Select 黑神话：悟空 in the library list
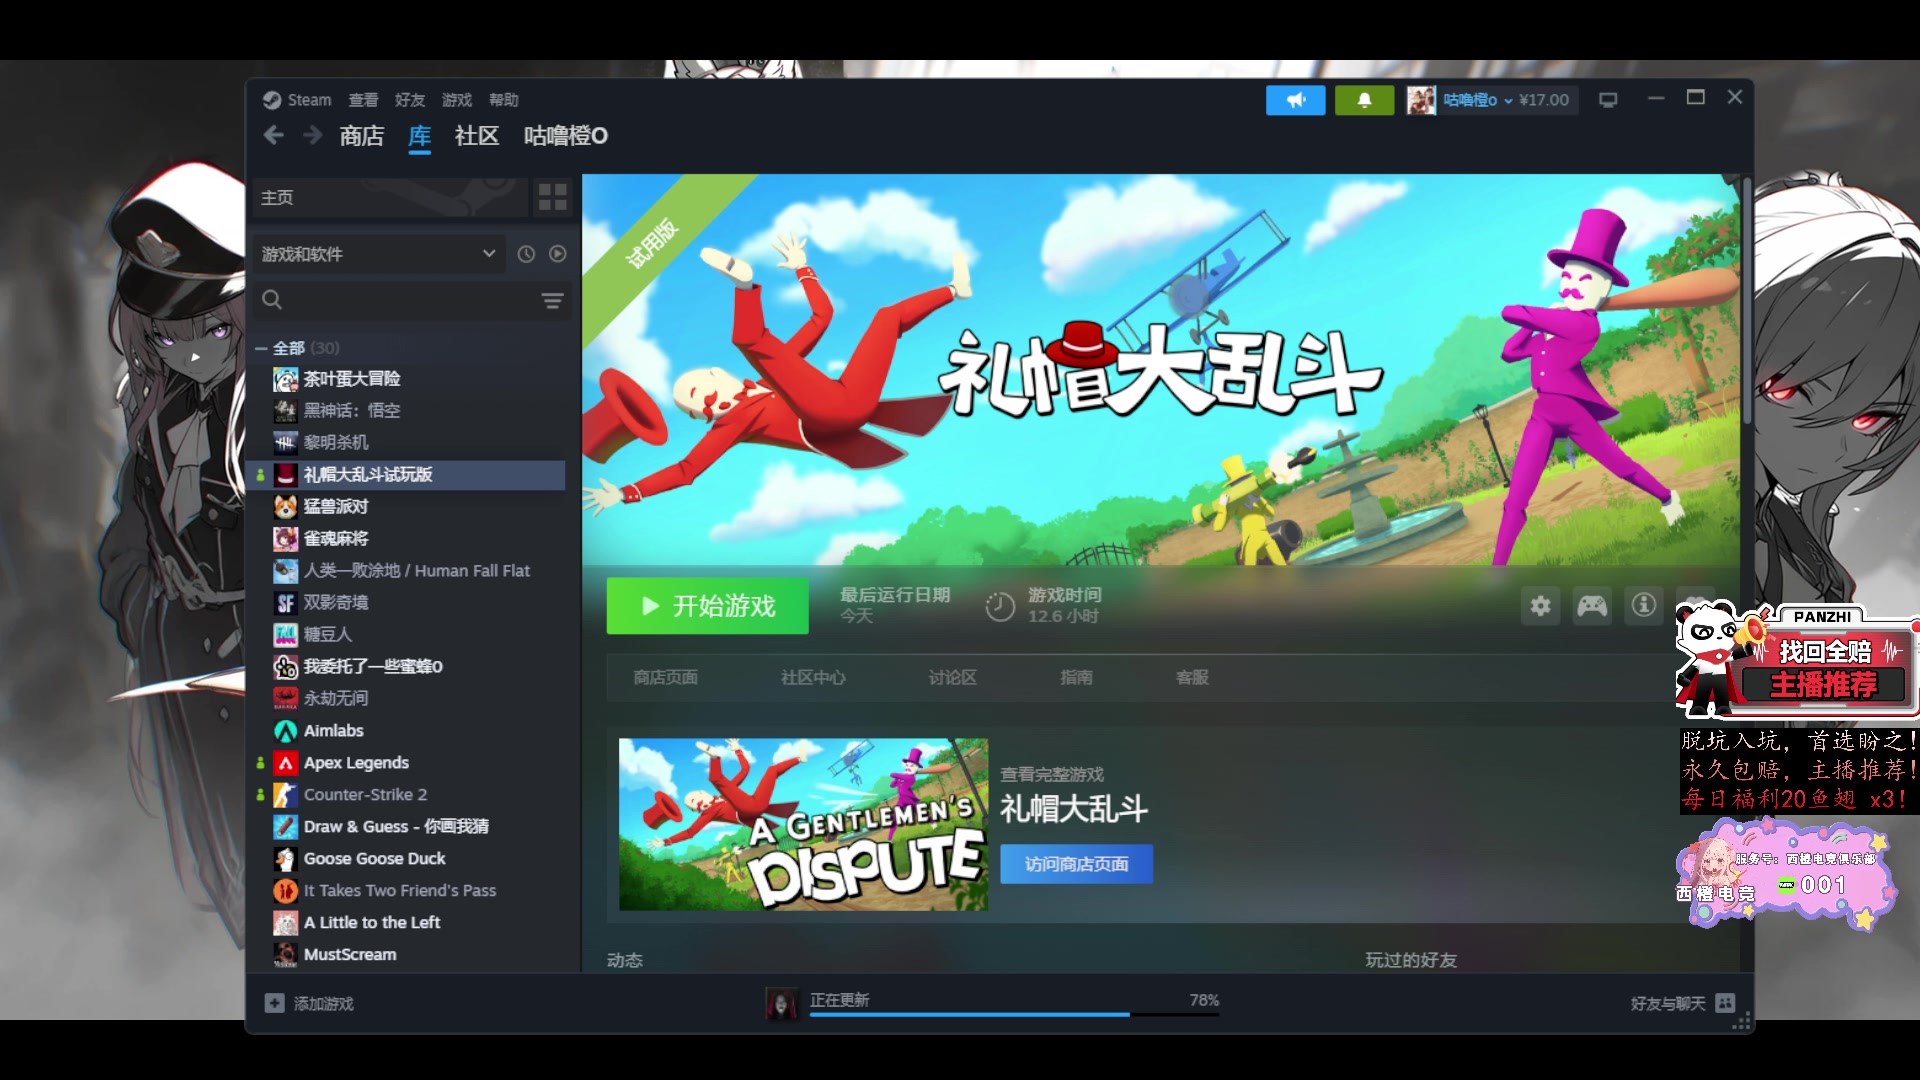 (x=352, y=411)
